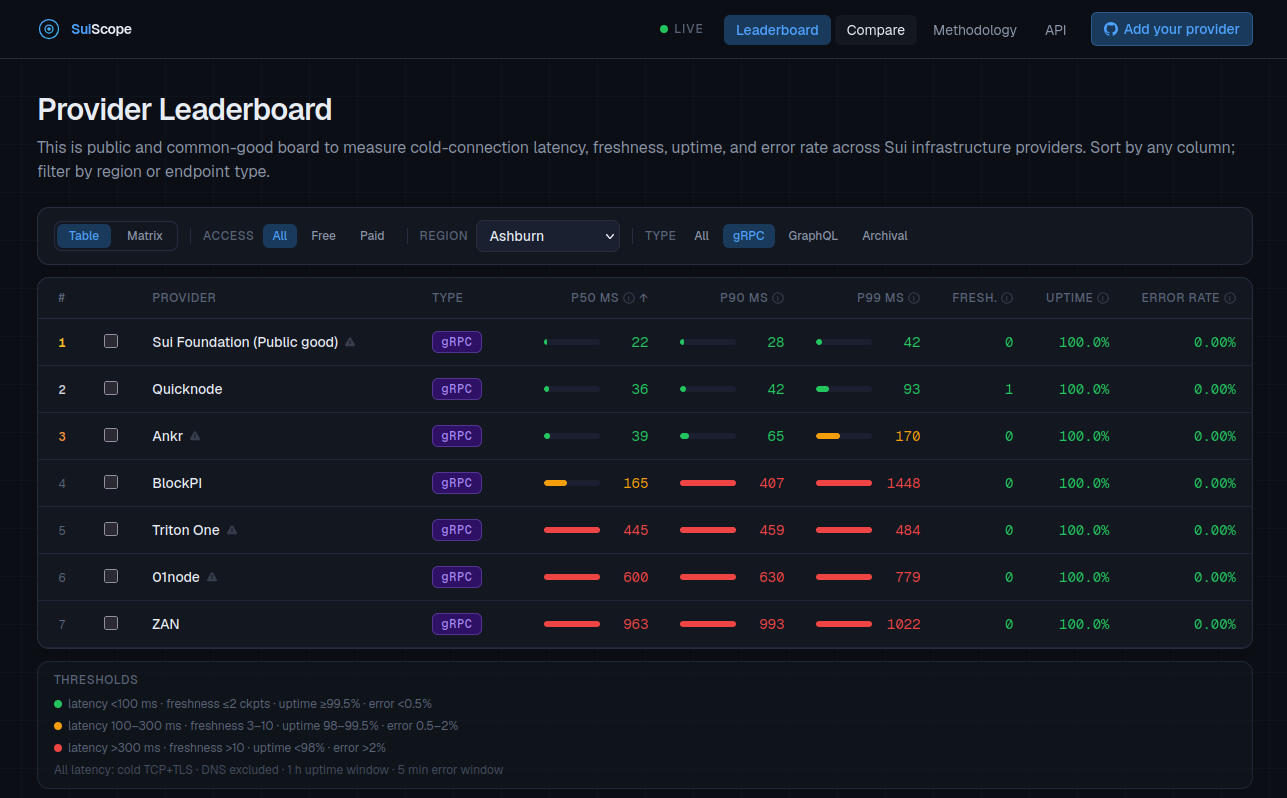This screenshot has width=1287, height=798.
Task: Click the info icon next to P50 MS
Action: tap(629, 298)
